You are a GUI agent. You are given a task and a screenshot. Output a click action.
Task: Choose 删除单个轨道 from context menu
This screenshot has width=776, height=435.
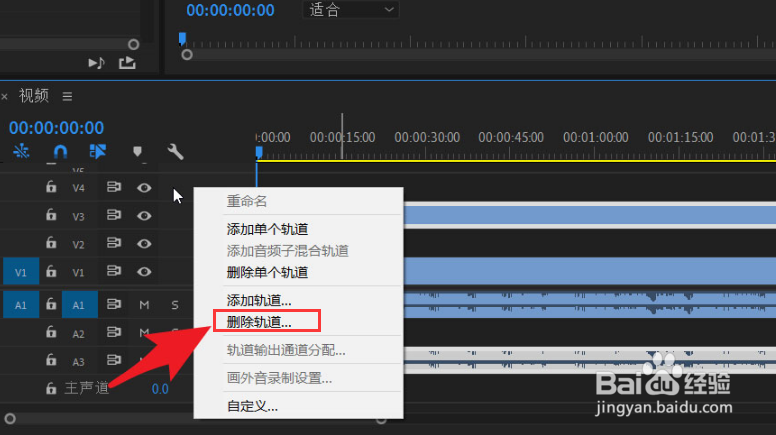point(267,272)
